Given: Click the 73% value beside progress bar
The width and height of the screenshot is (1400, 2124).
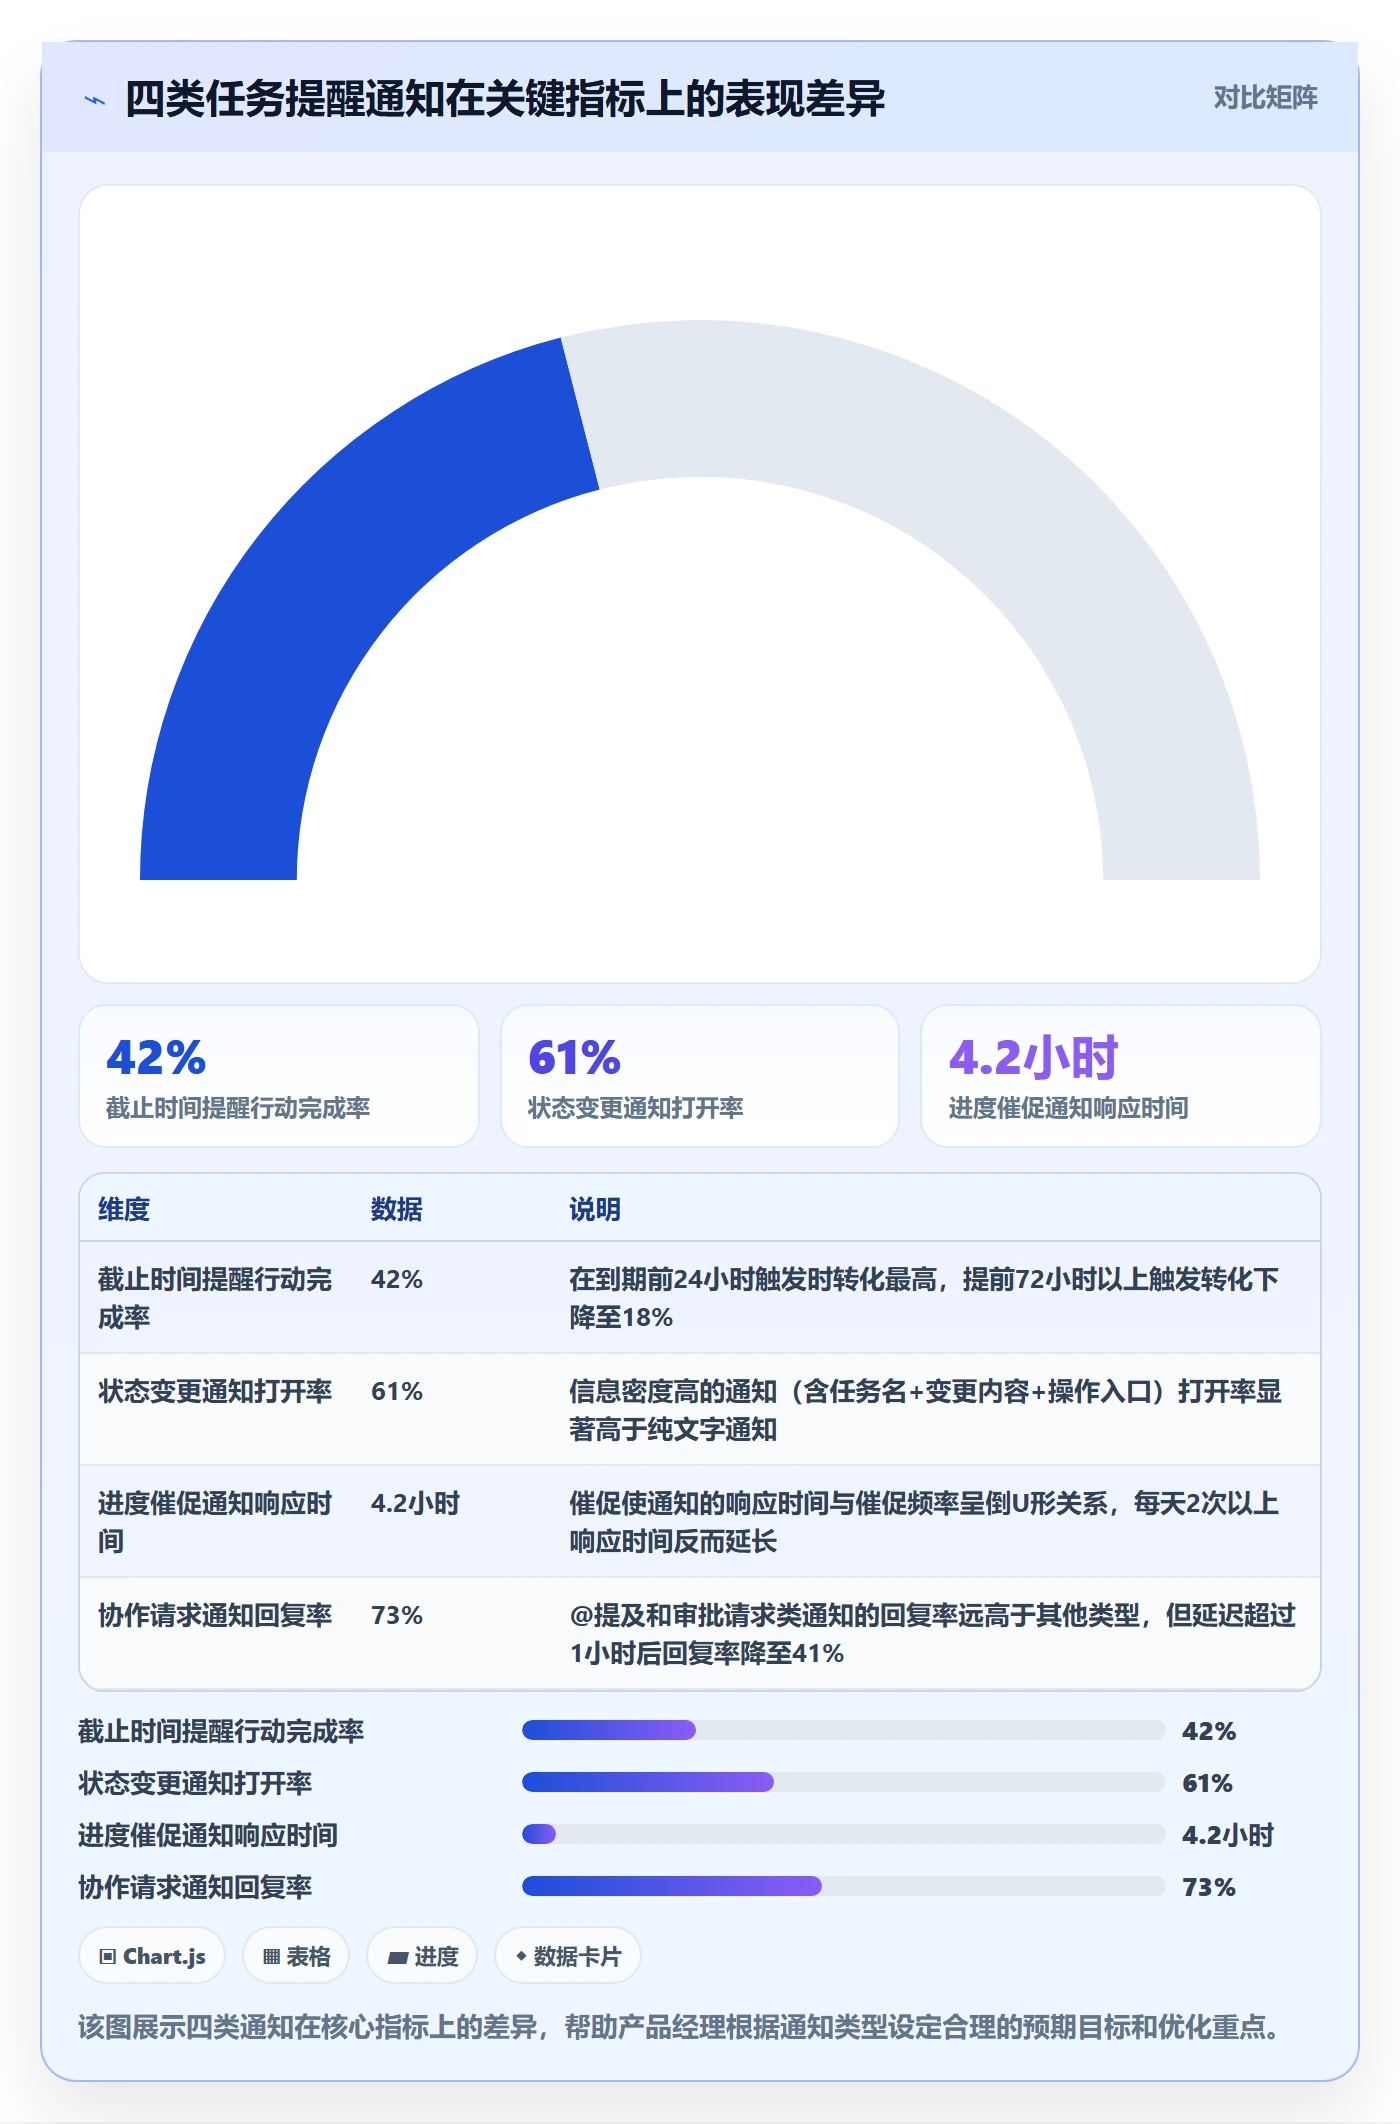Looking at the screenshot, I should [x=1209, y=1887].
